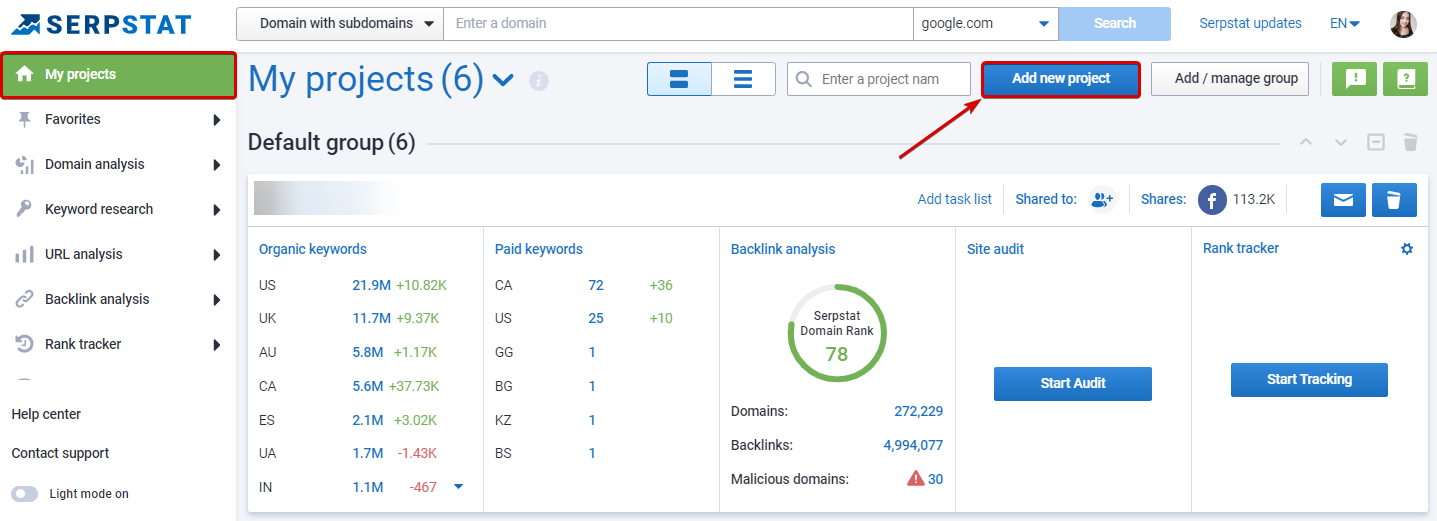
Task: Focus the project name search field
Action: click(x=879, y=79)
